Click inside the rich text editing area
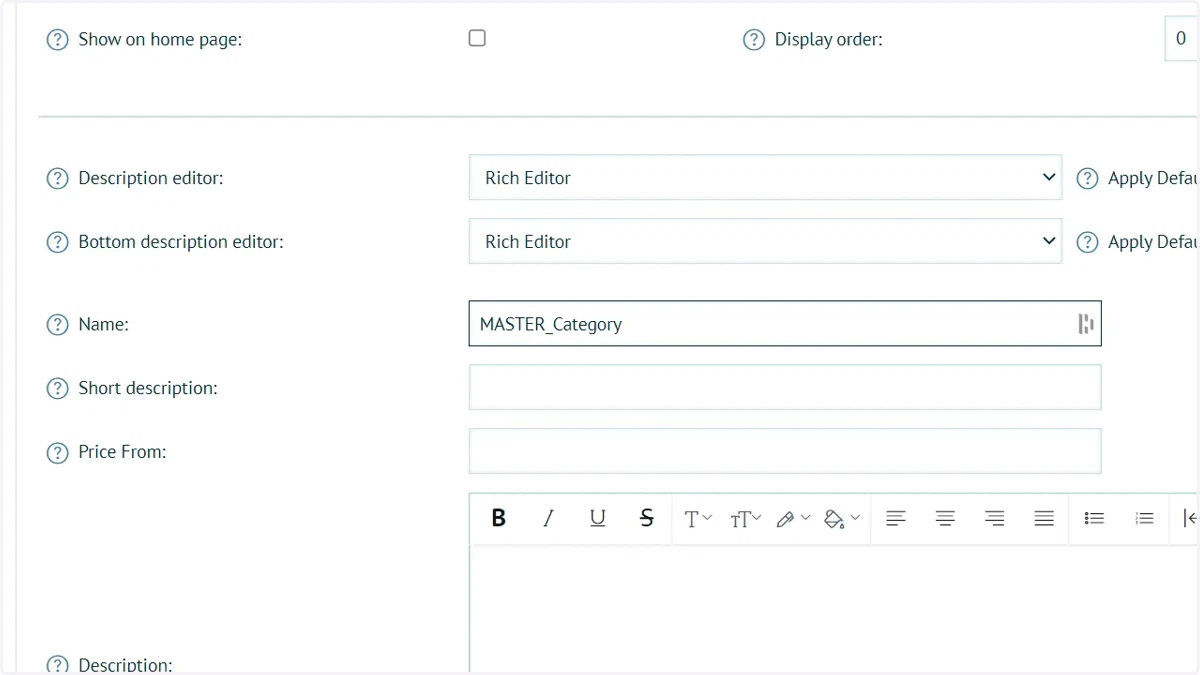Image resolution: width=1200 pixels, height=675 pixels. (834, 609)
